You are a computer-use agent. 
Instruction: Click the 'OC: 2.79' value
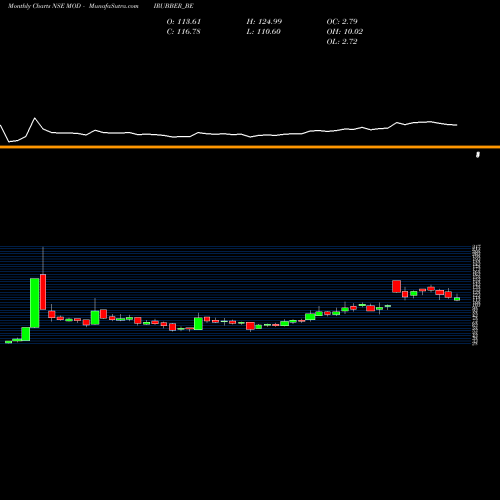coord(342,22)
